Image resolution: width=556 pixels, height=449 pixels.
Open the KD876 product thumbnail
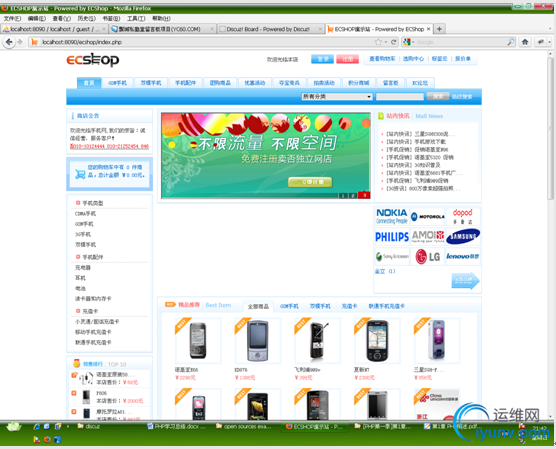point(257,340)
